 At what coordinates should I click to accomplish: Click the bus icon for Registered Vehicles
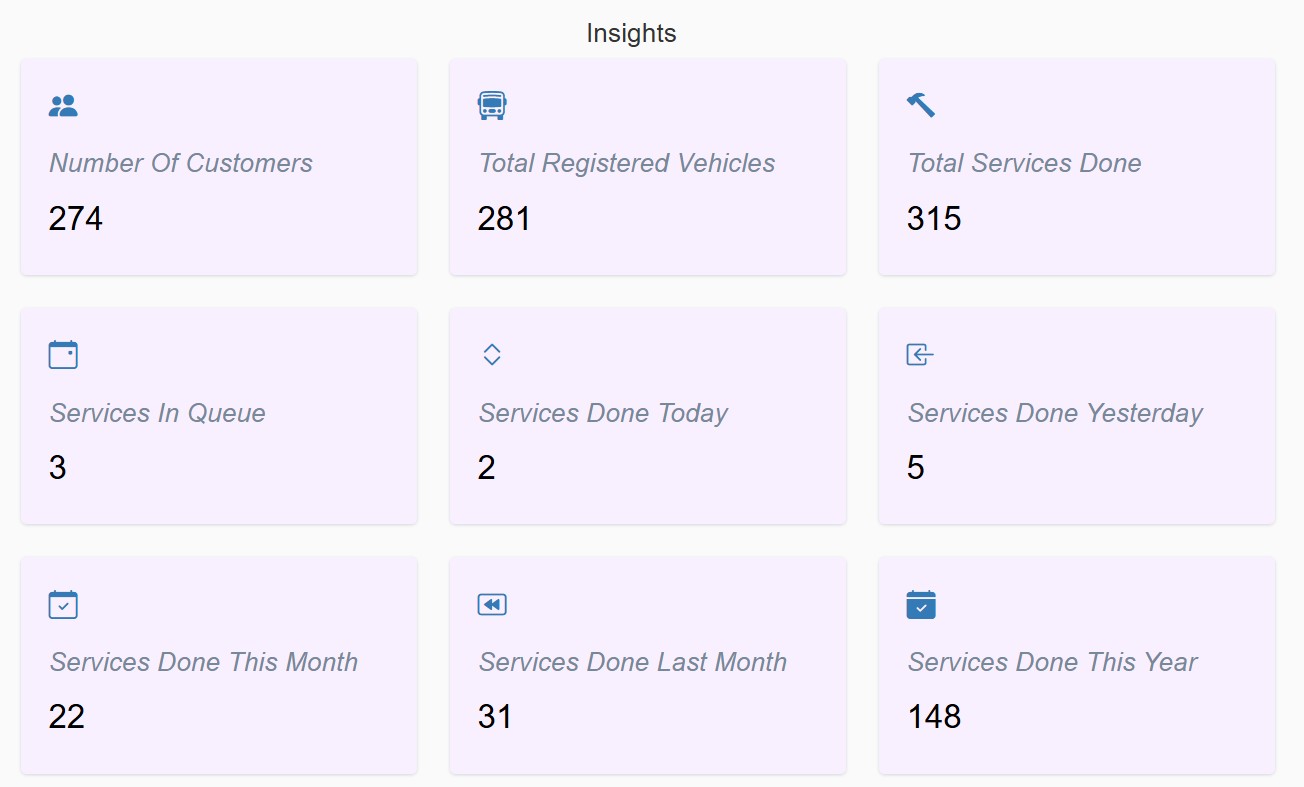[x=492, y=106]
